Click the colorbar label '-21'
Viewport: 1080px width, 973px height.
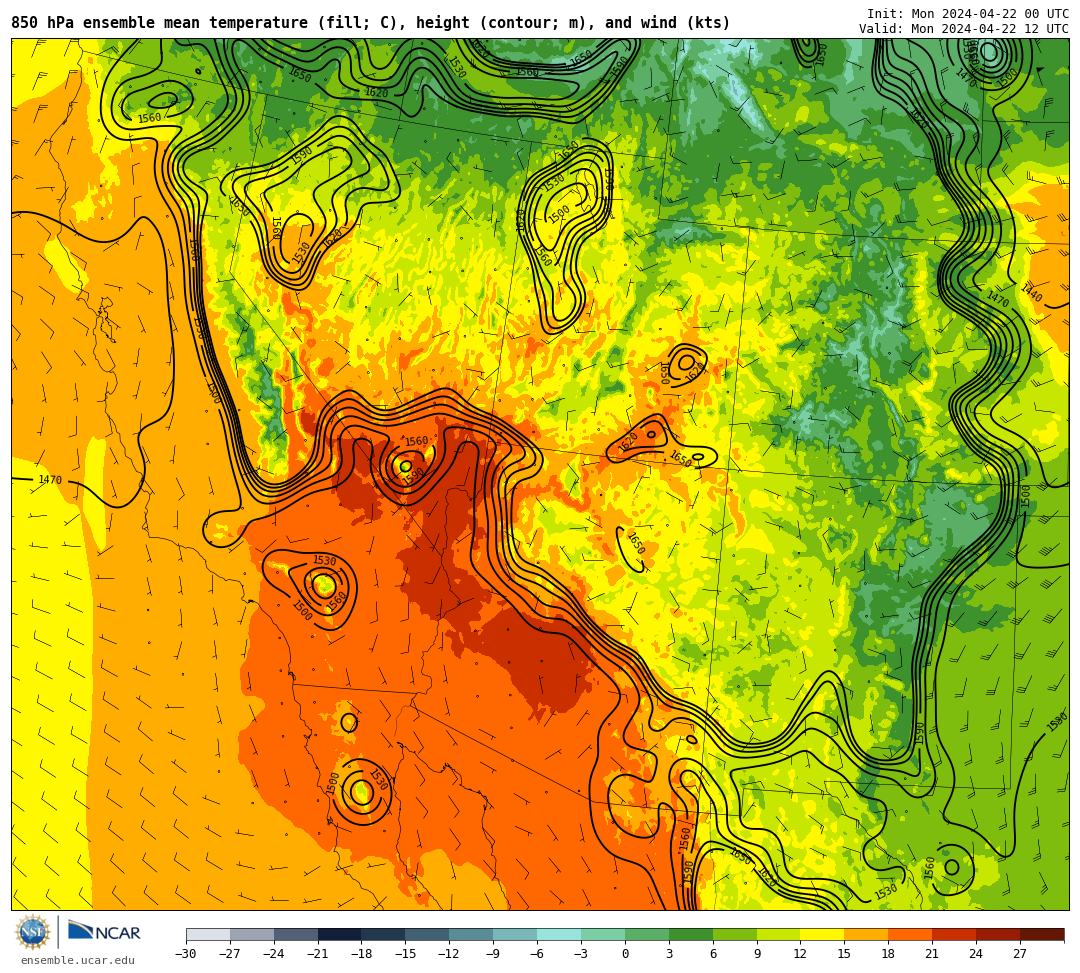pos(318,954)
